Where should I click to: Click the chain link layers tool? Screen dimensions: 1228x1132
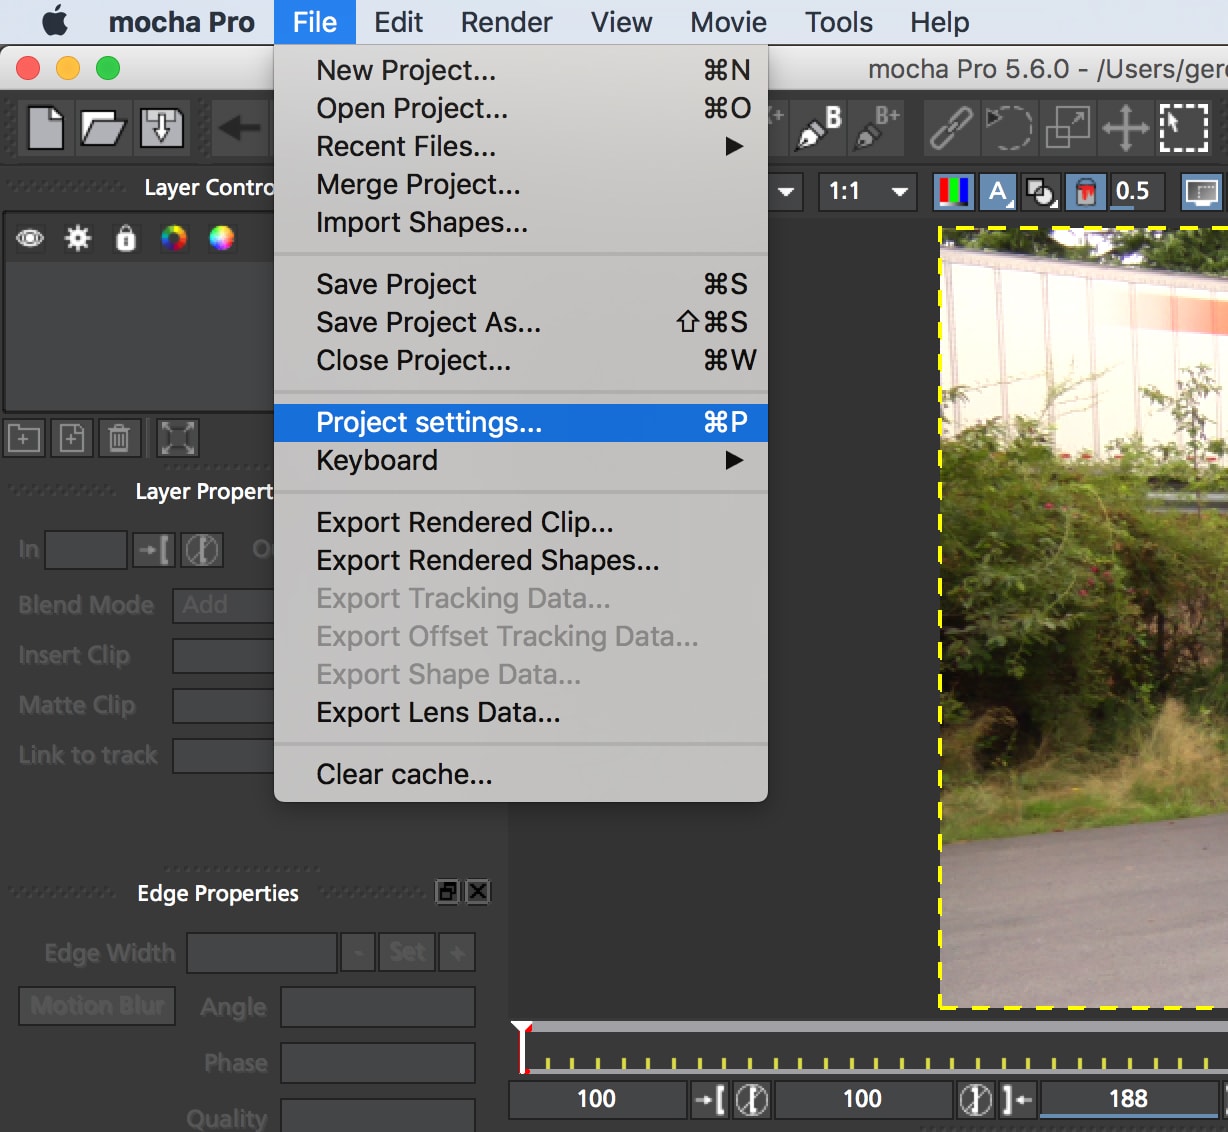[x=950, y=128]
